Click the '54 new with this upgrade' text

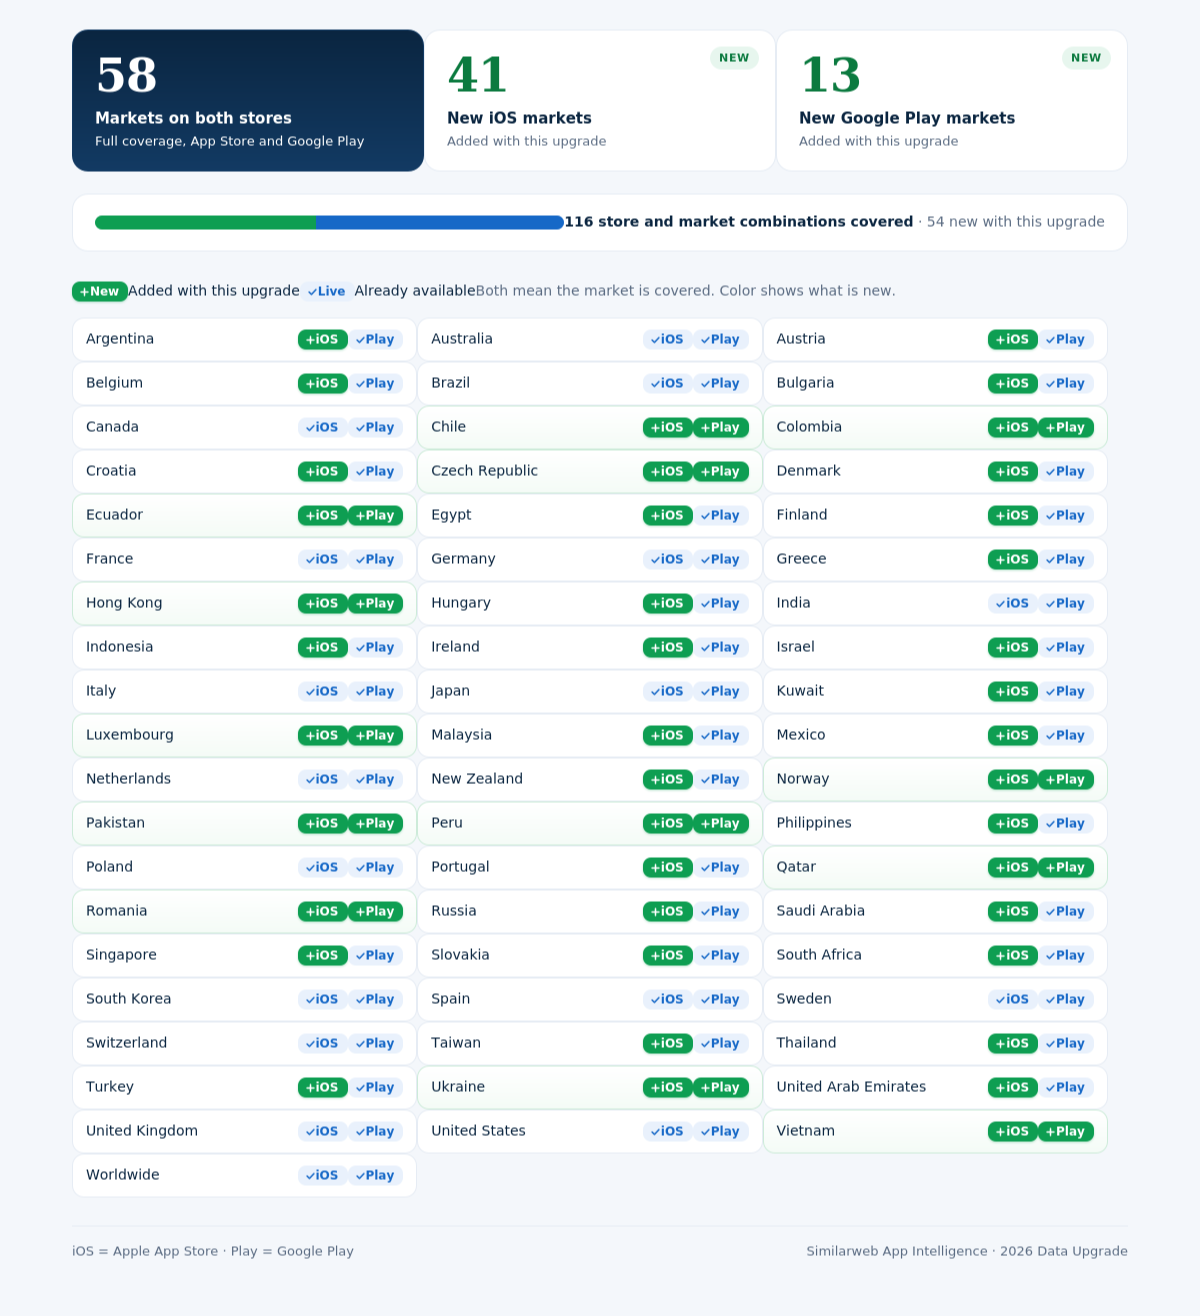[1016, 222]
